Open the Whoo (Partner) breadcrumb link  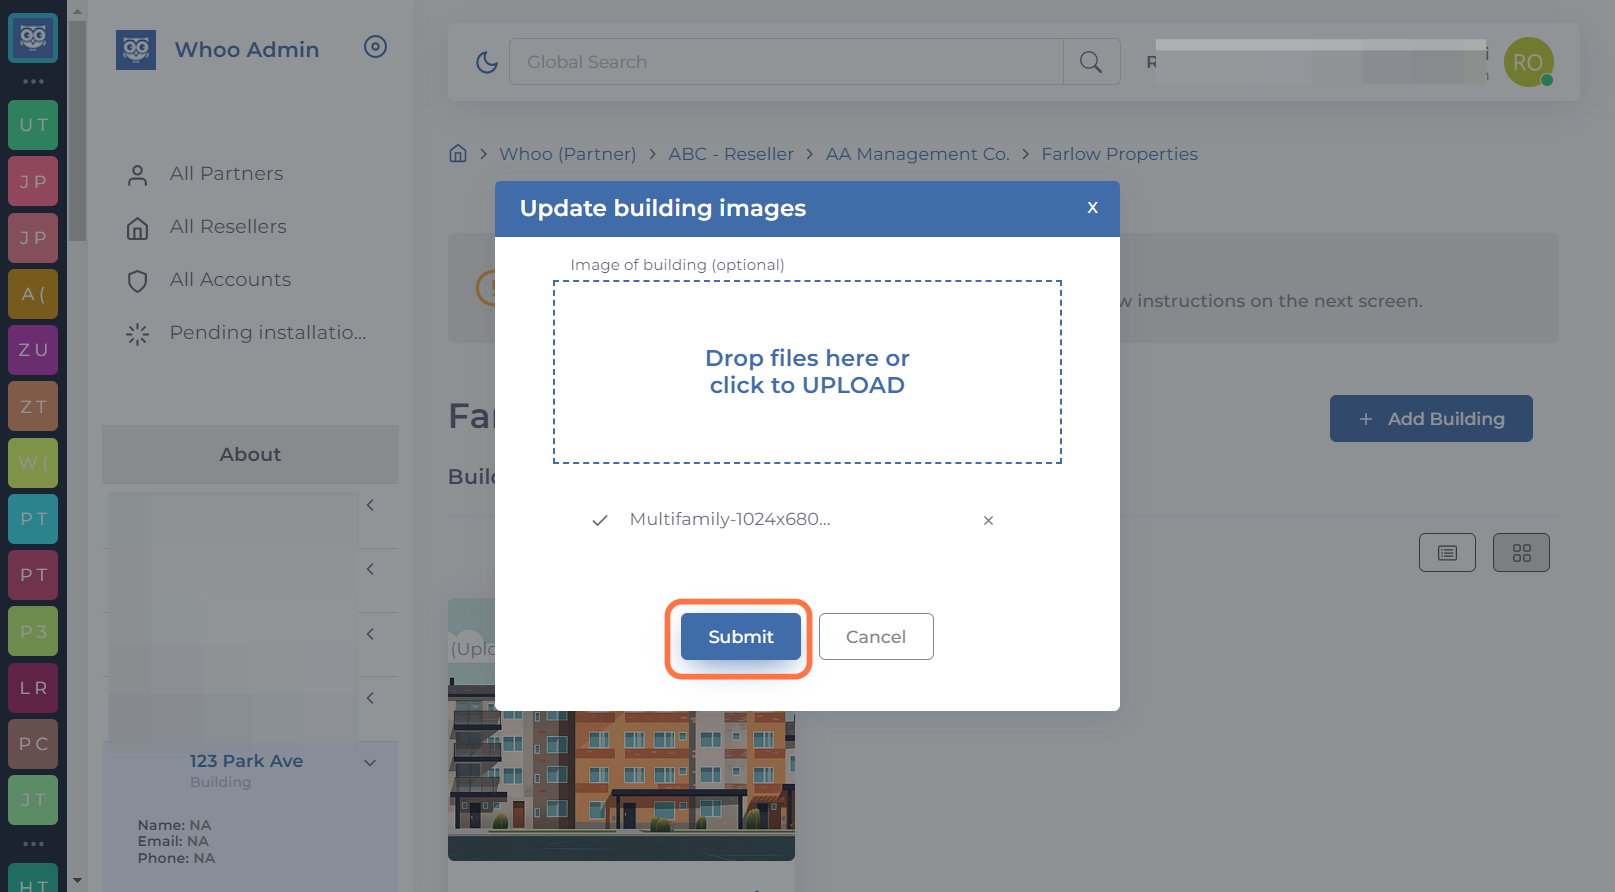click(568, 154)
